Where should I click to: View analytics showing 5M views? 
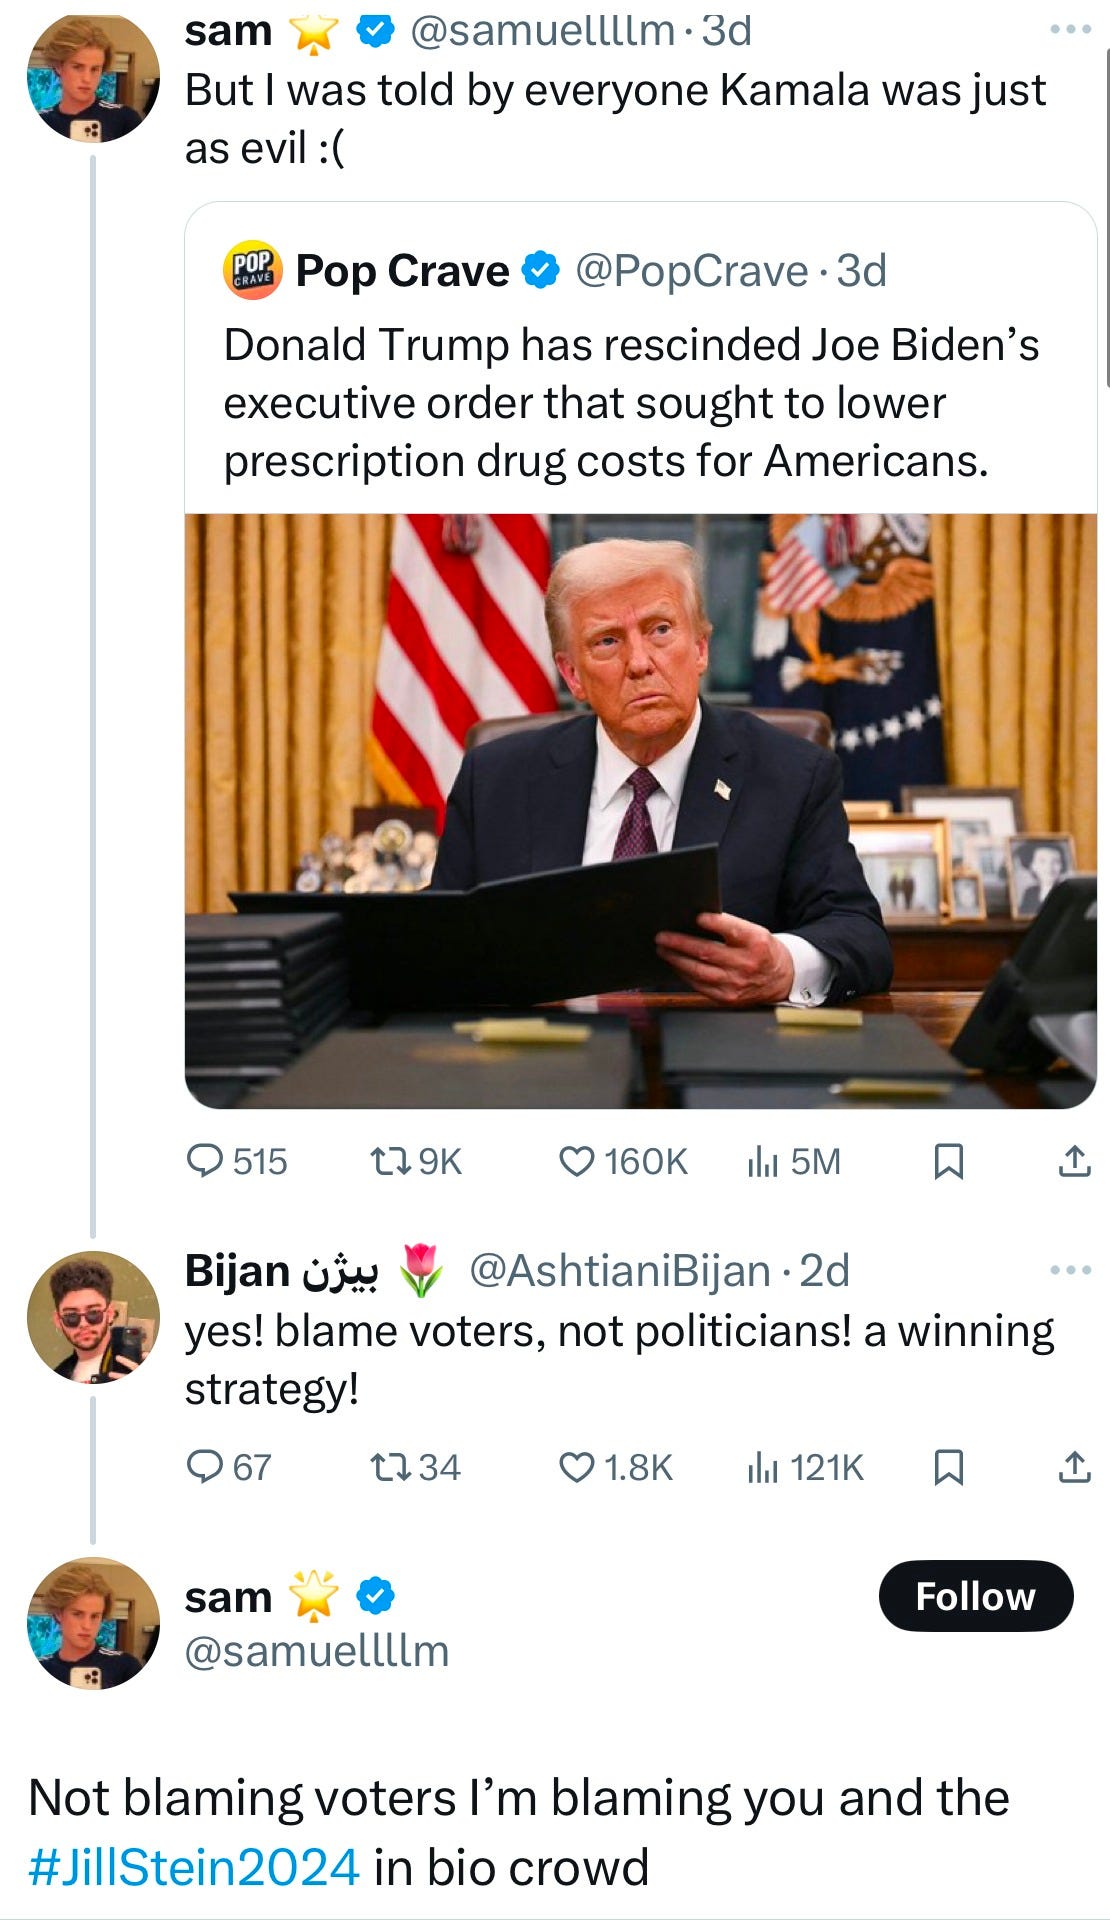[x=794, y=1161]
